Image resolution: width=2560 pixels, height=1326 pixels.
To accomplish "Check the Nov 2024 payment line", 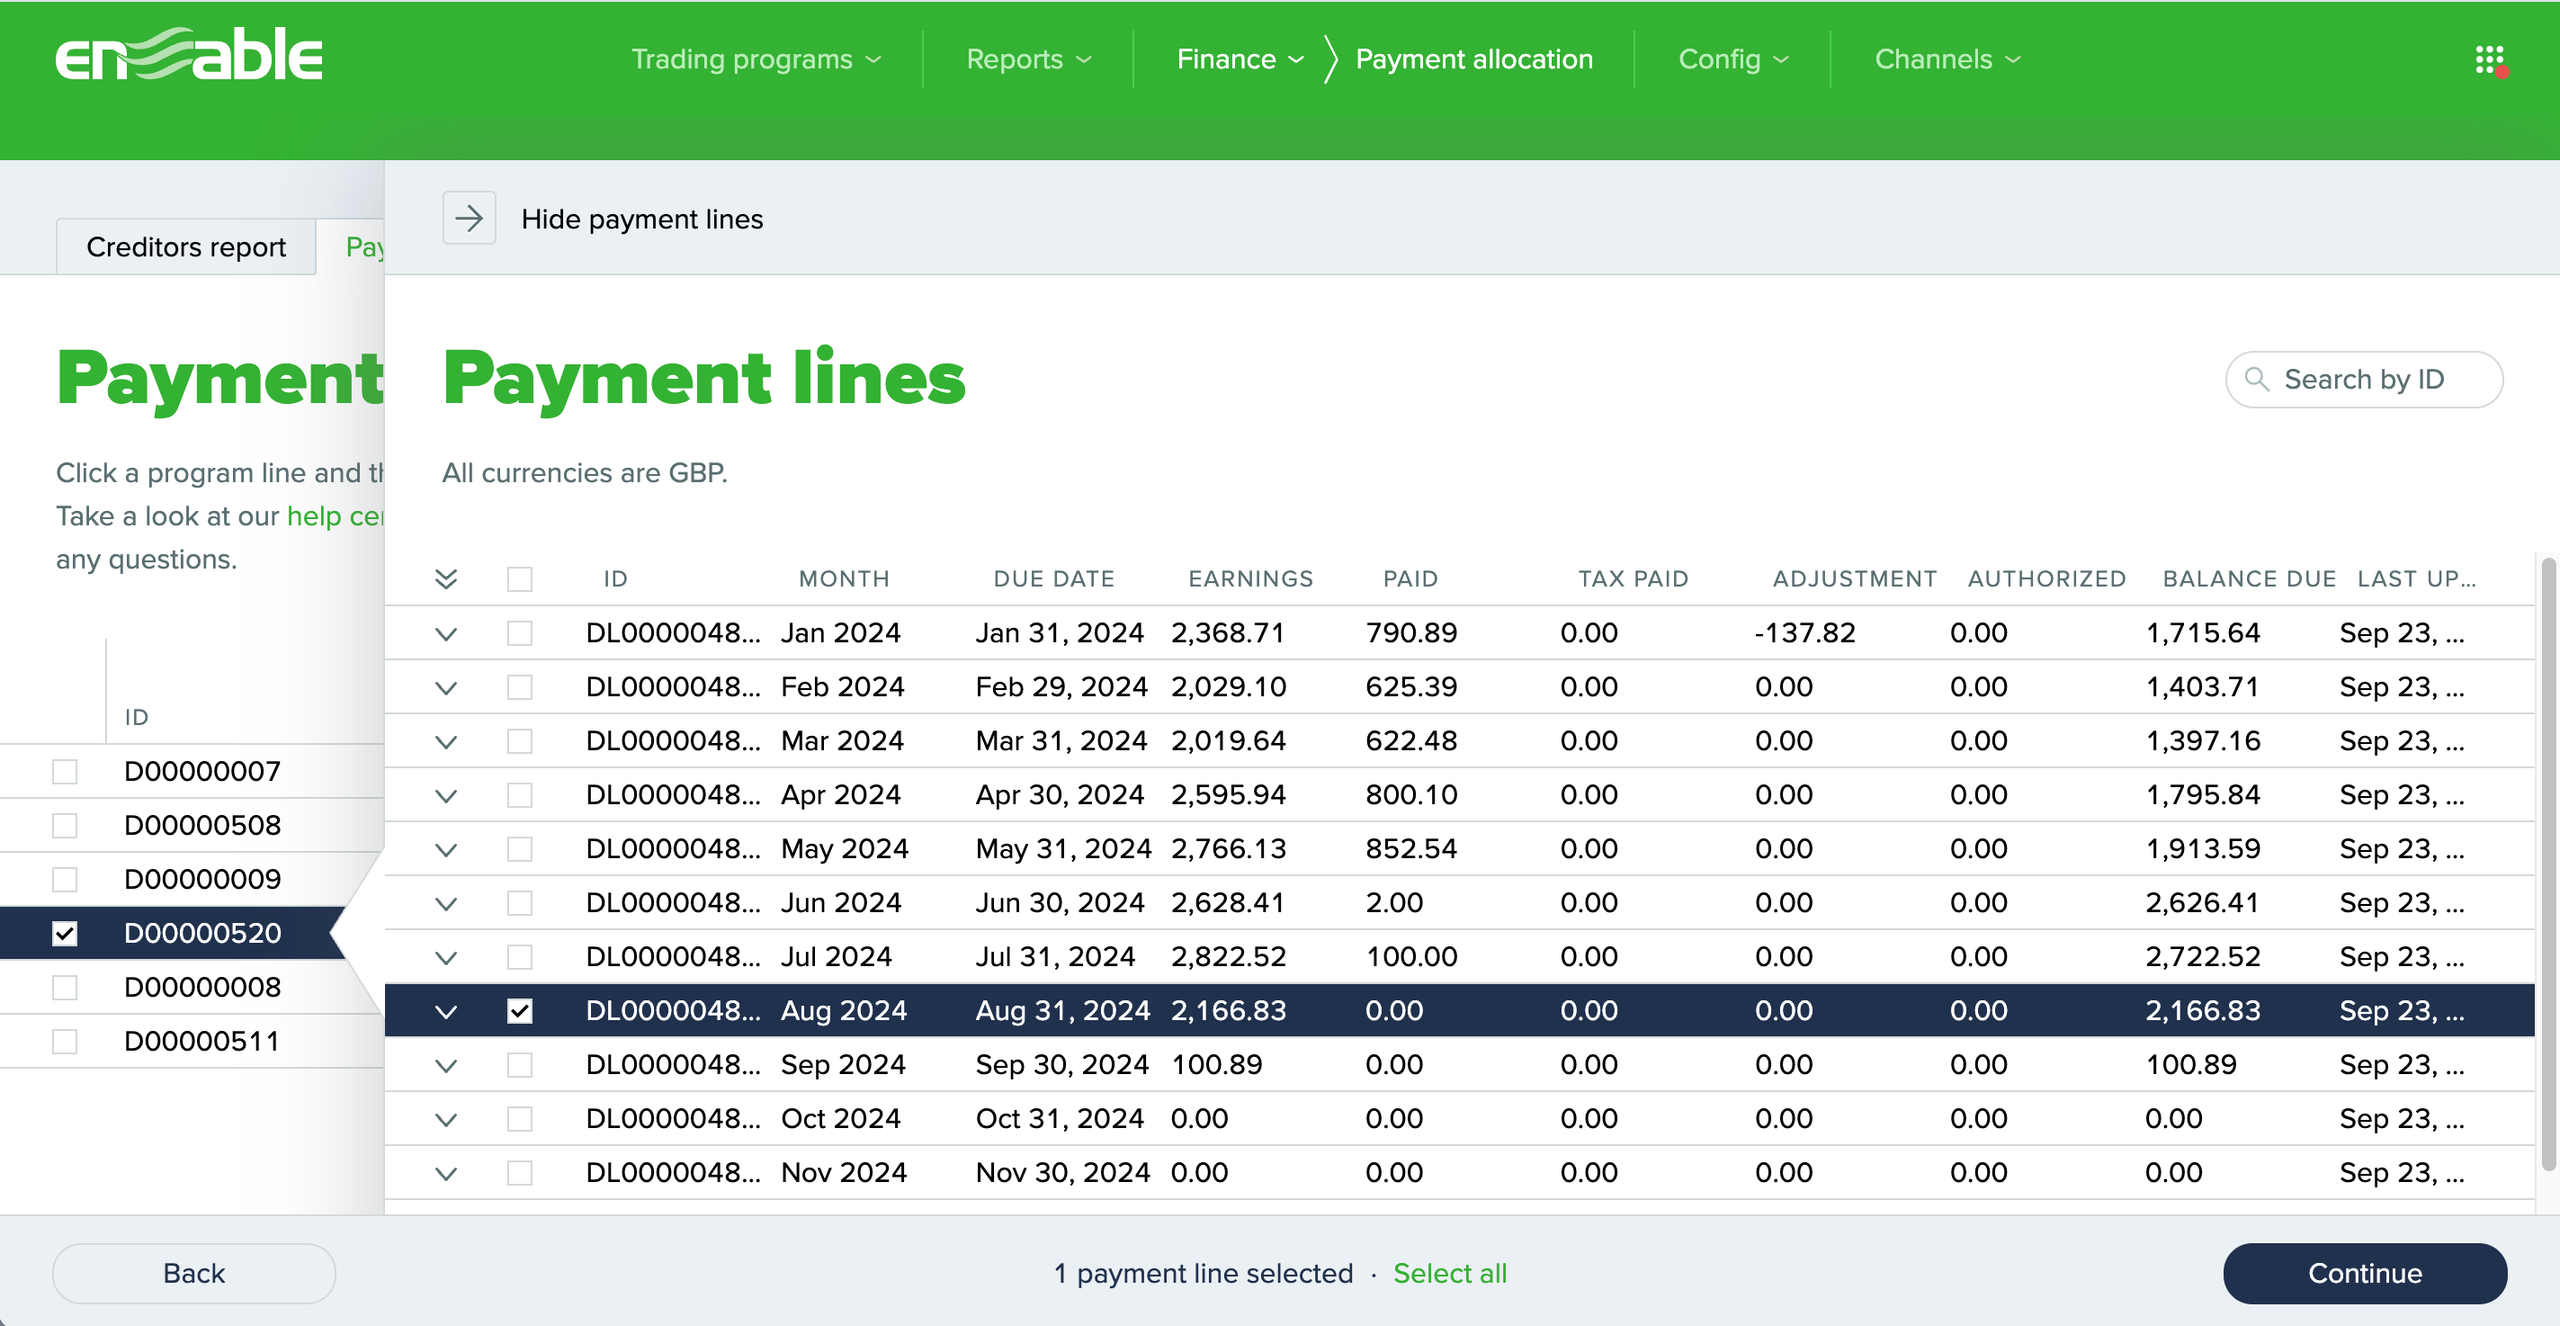I will pyautogui.click(x=520, y=1173).
